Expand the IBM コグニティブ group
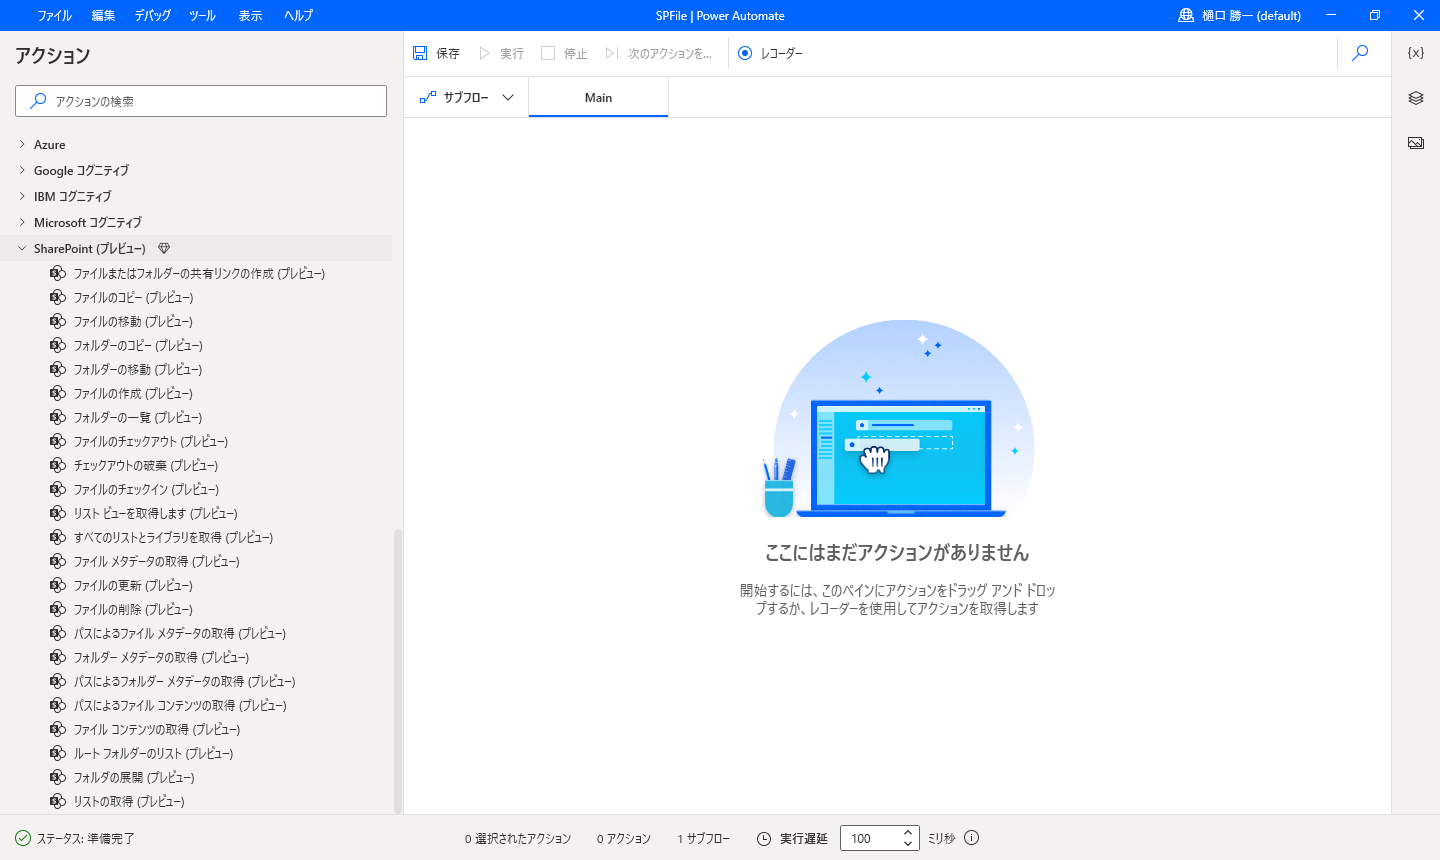 (22, 196)
